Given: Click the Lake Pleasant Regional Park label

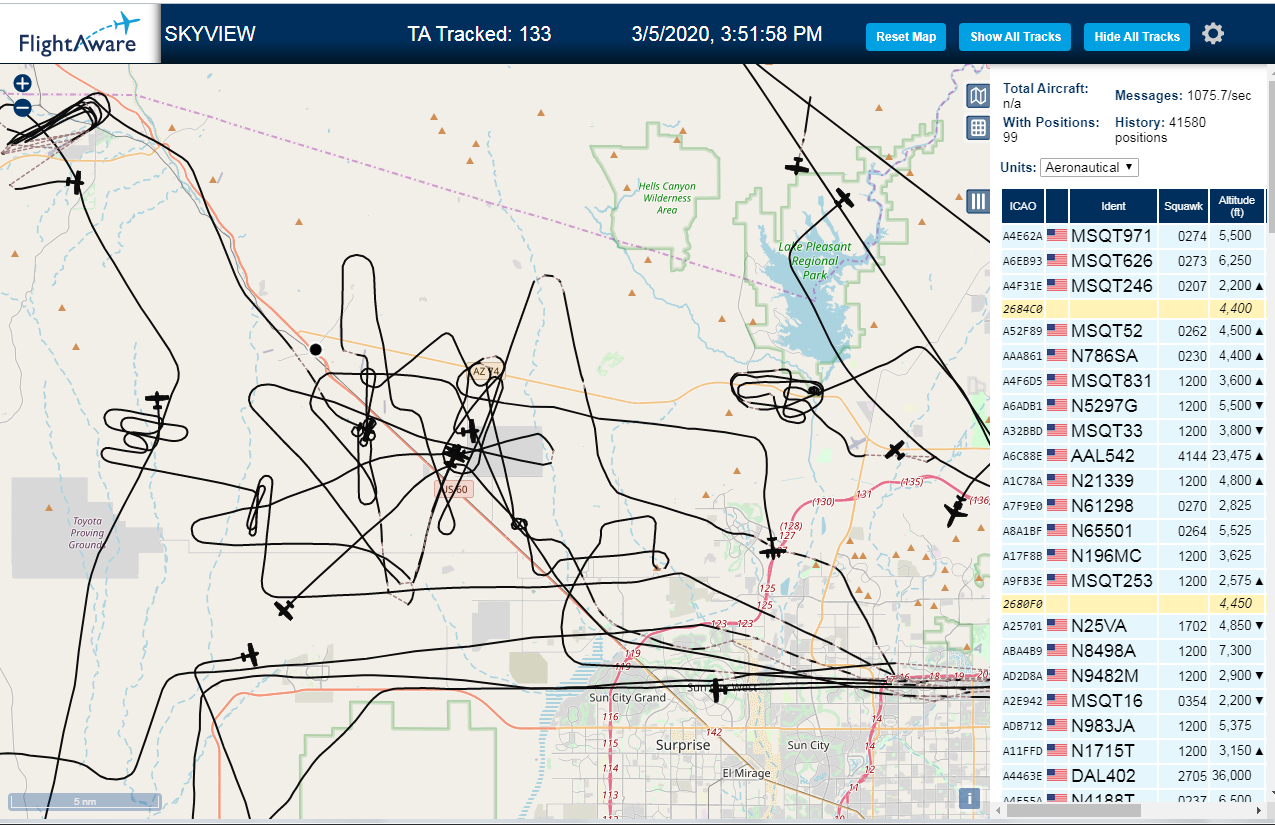Looking at the screenshot, I should pyautogui.click(x=815, y=260).
